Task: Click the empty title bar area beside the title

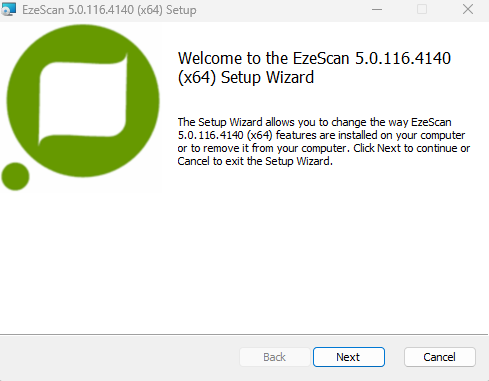Action: (x=282, y=10)
